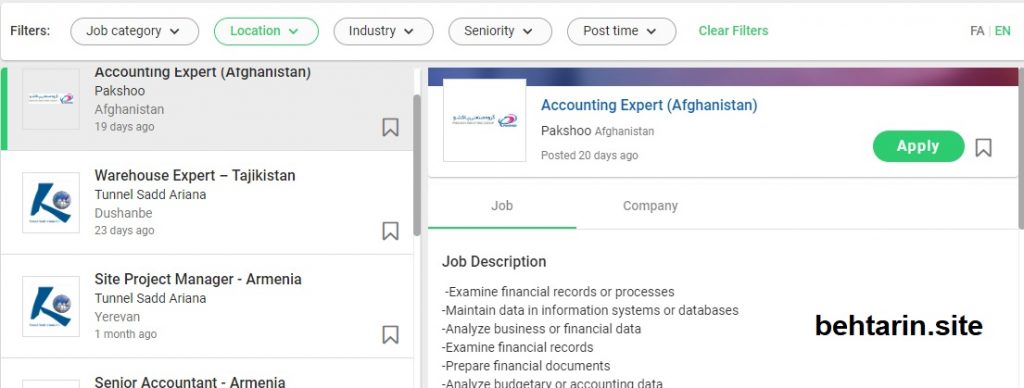Click the Pakshoo logo in job details
The width and height of the screenshot is (1024, 388).
point(484,120)
